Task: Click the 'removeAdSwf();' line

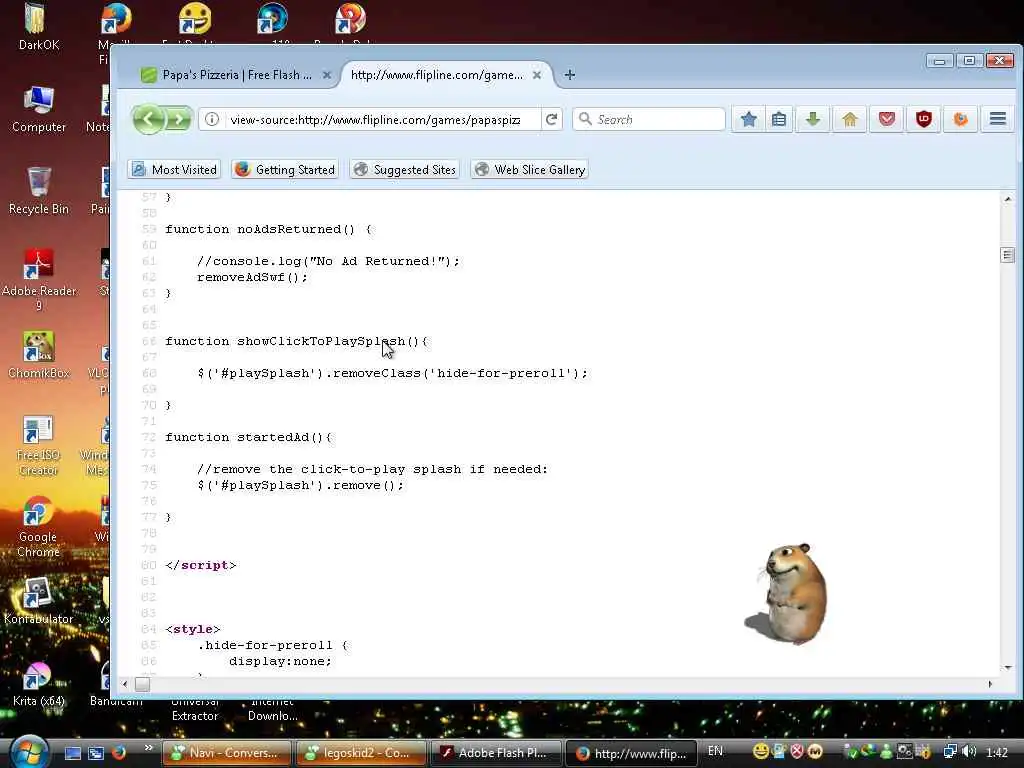Action: coord(252,277)
